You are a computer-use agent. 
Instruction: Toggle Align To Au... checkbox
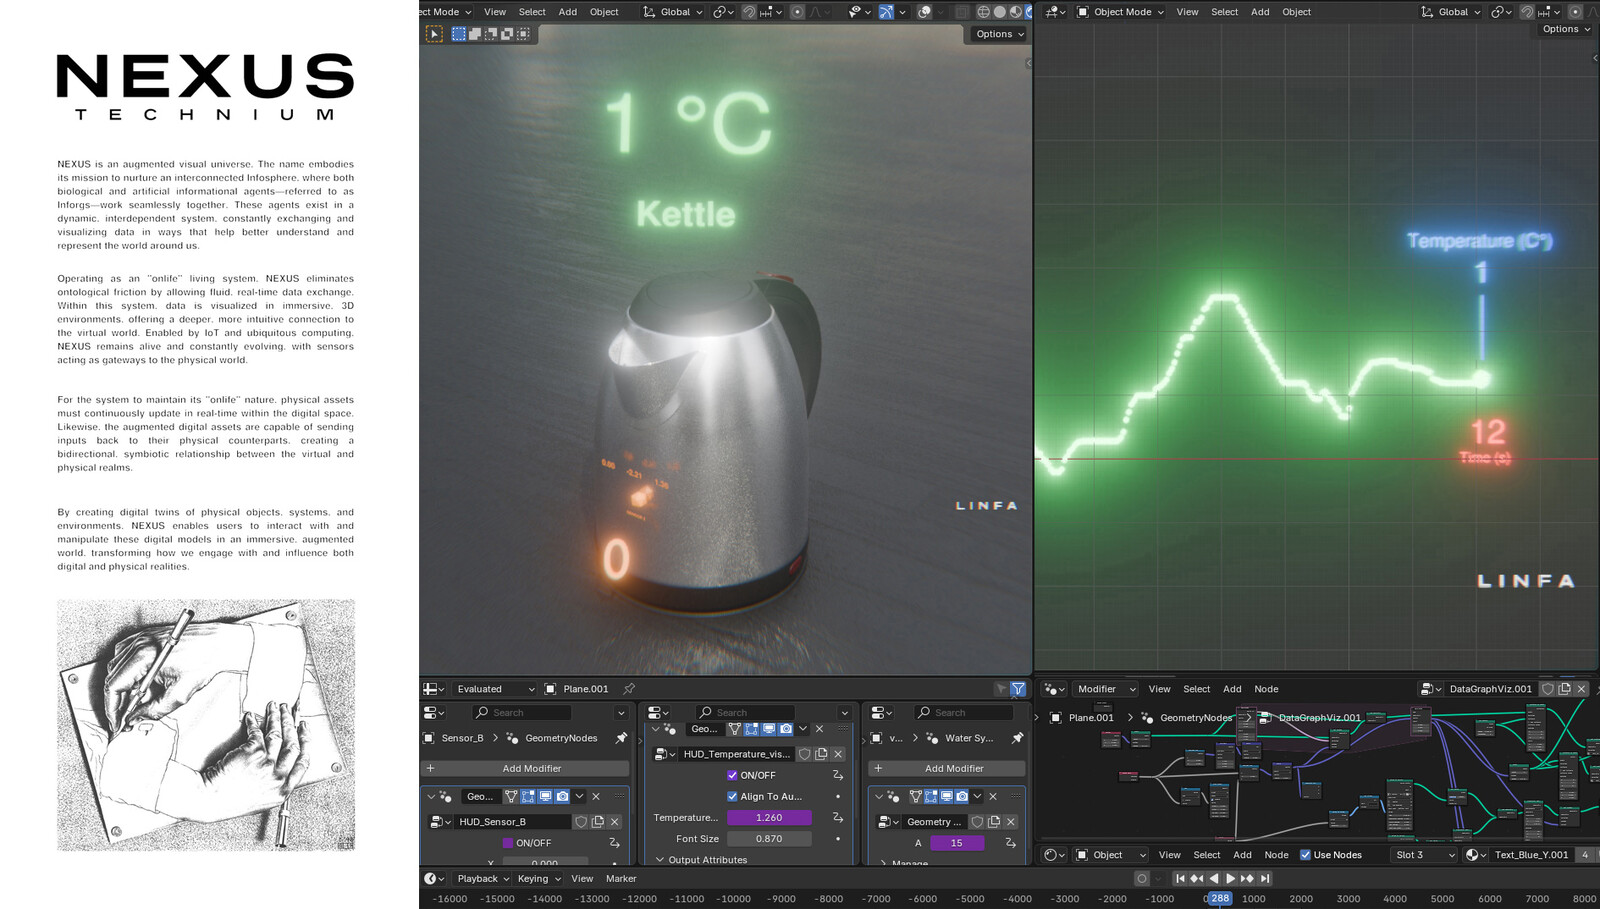click(x=732, y=796)
